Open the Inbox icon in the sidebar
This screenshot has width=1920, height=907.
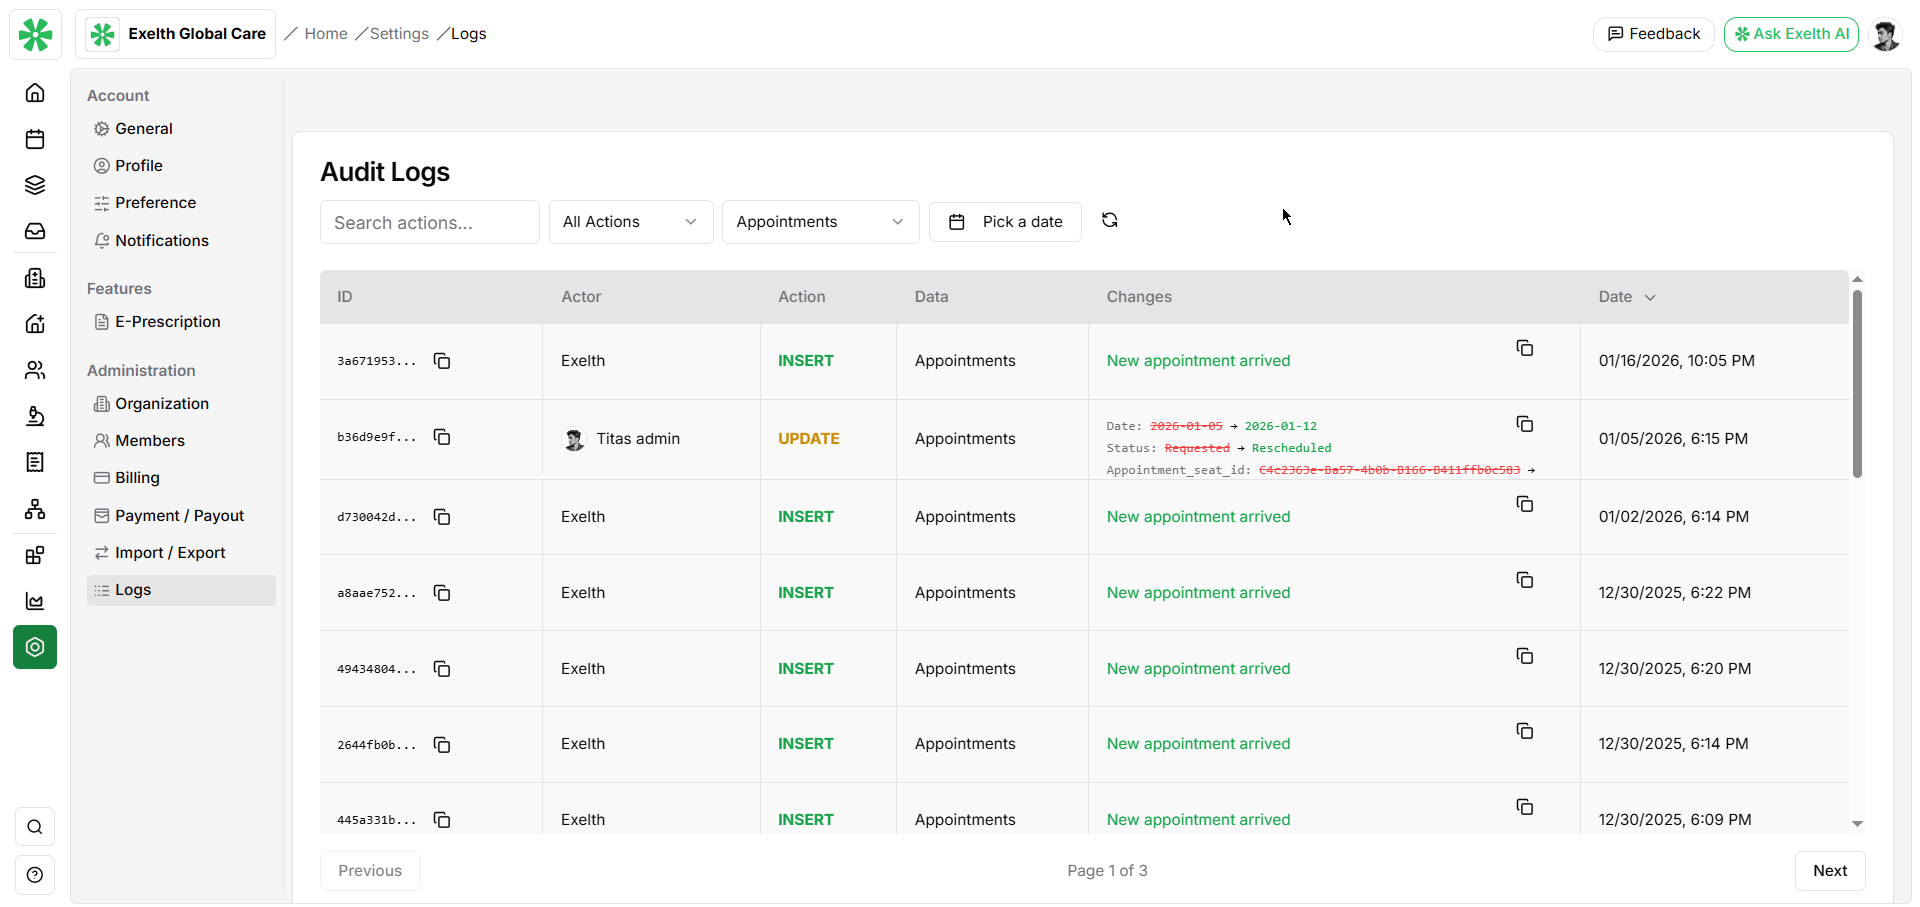click(x=35, y=231)
